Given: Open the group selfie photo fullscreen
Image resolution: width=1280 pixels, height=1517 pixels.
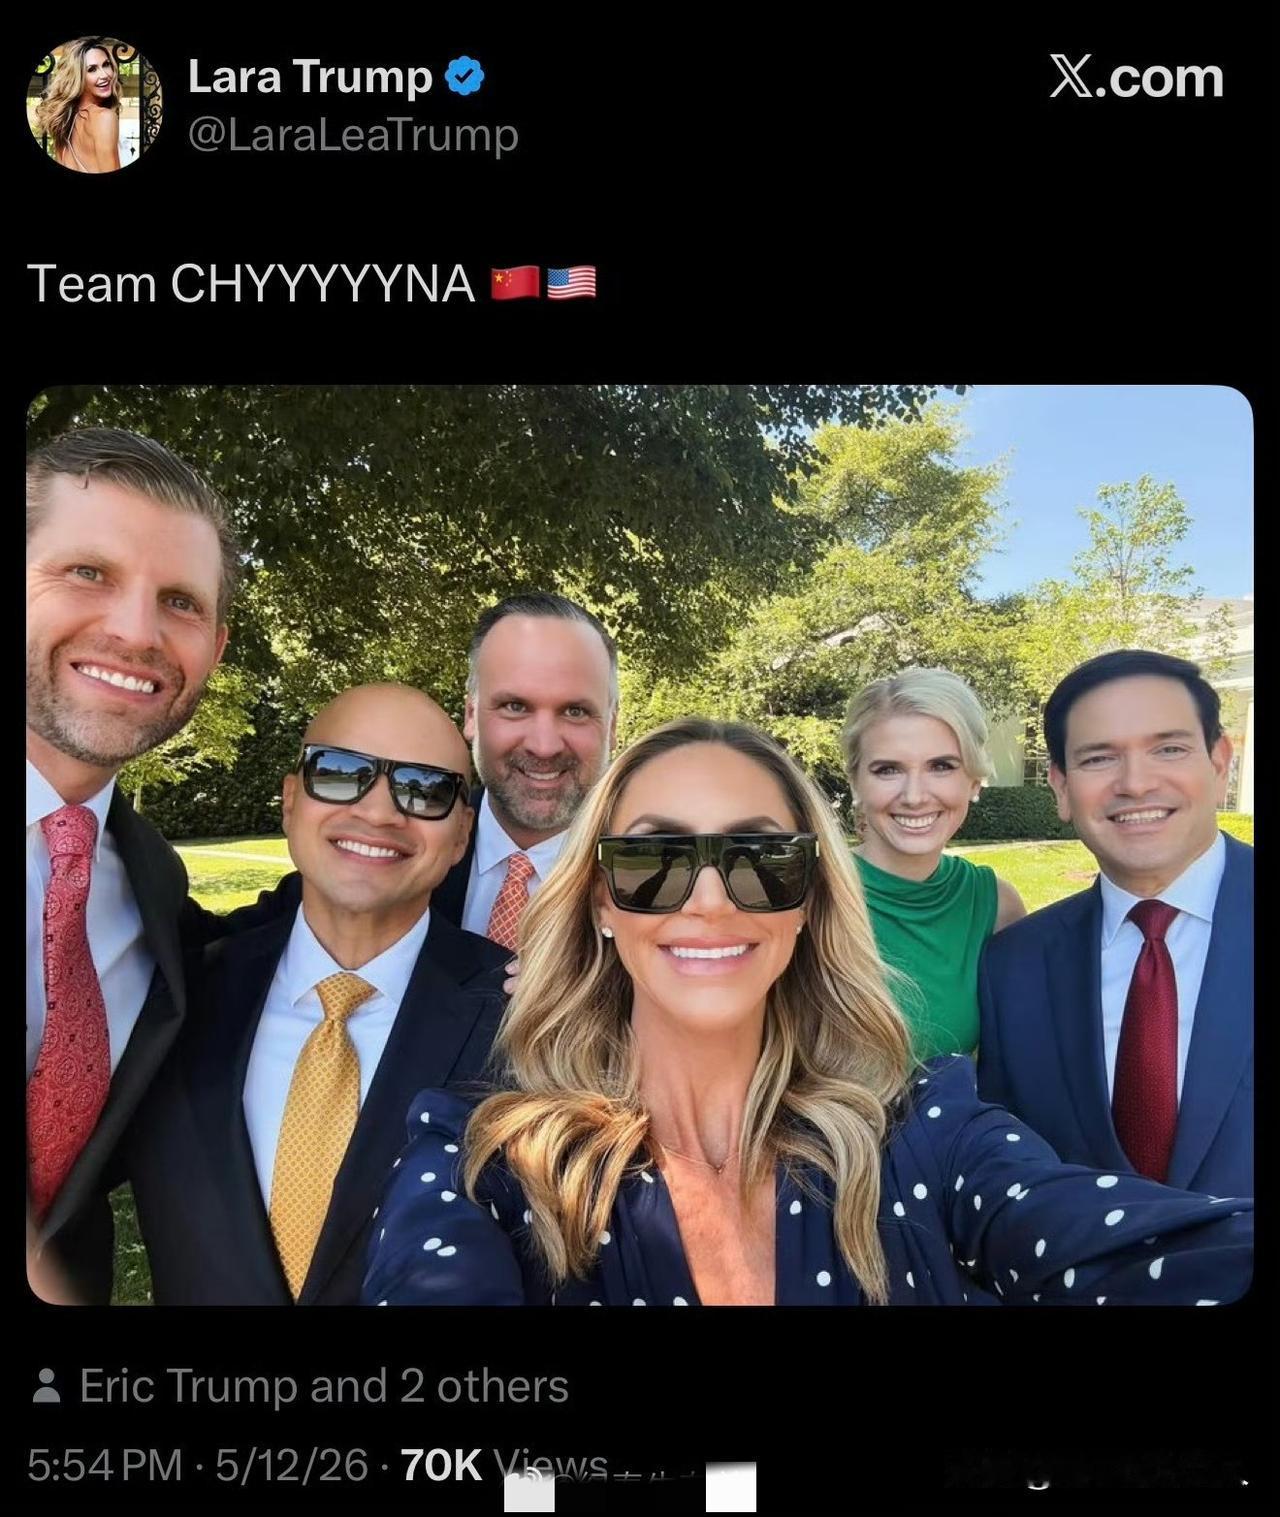Looking at the screenshot, I should point(640,845).
